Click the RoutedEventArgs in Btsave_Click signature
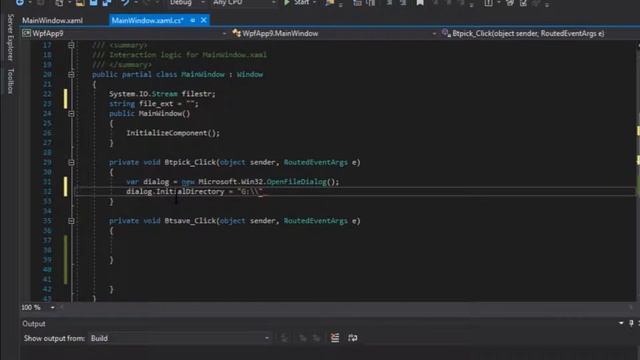This screenshot has height=360, width=640. (x=316, y=221)
